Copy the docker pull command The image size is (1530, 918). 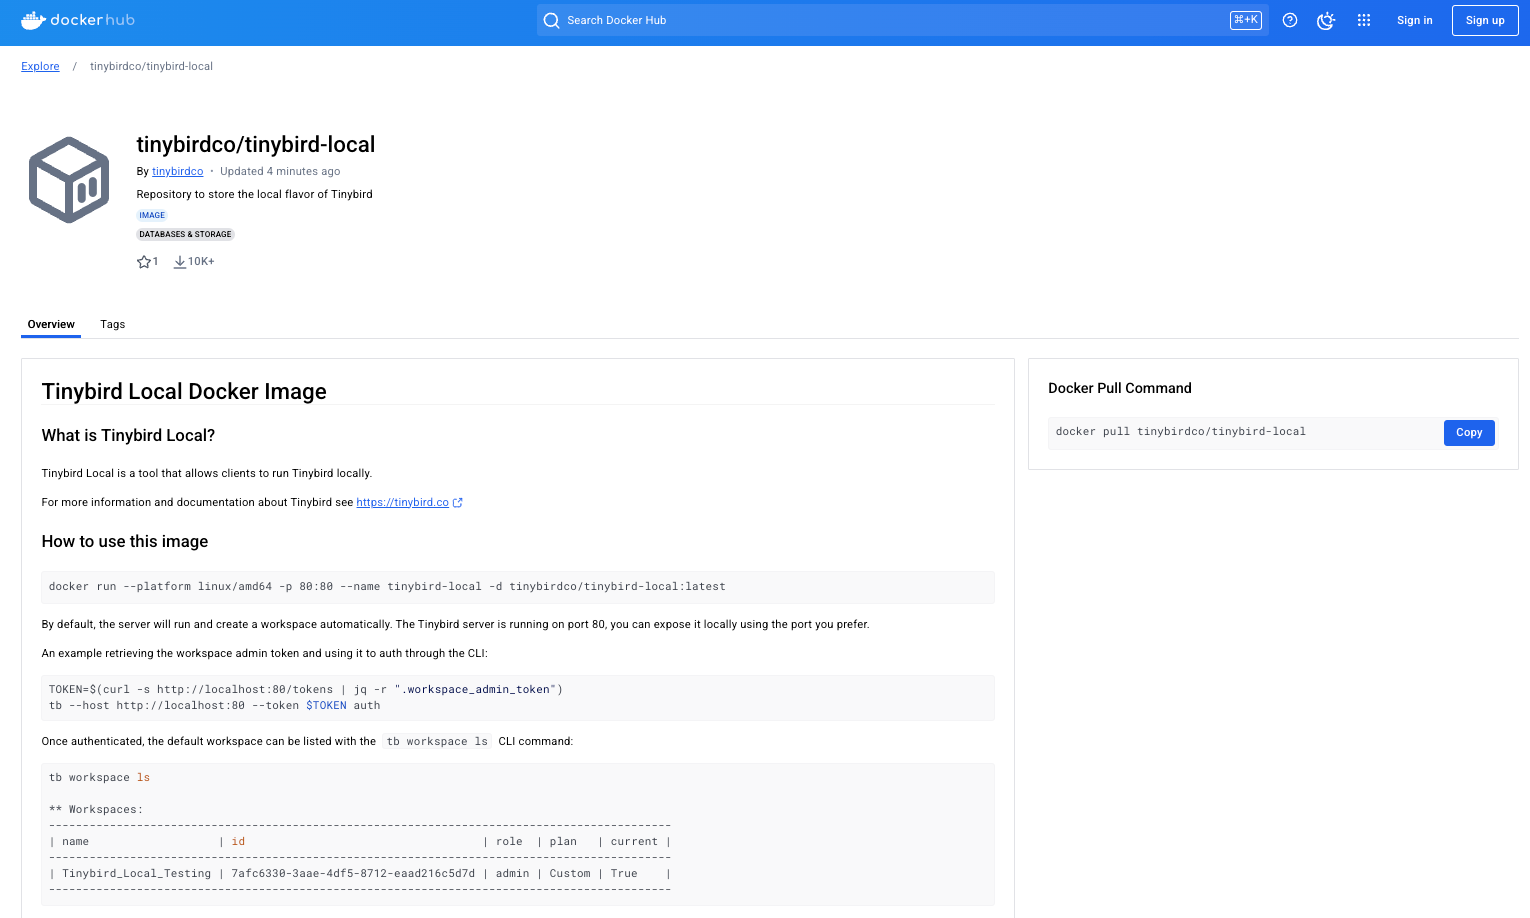click(1468, 432)
